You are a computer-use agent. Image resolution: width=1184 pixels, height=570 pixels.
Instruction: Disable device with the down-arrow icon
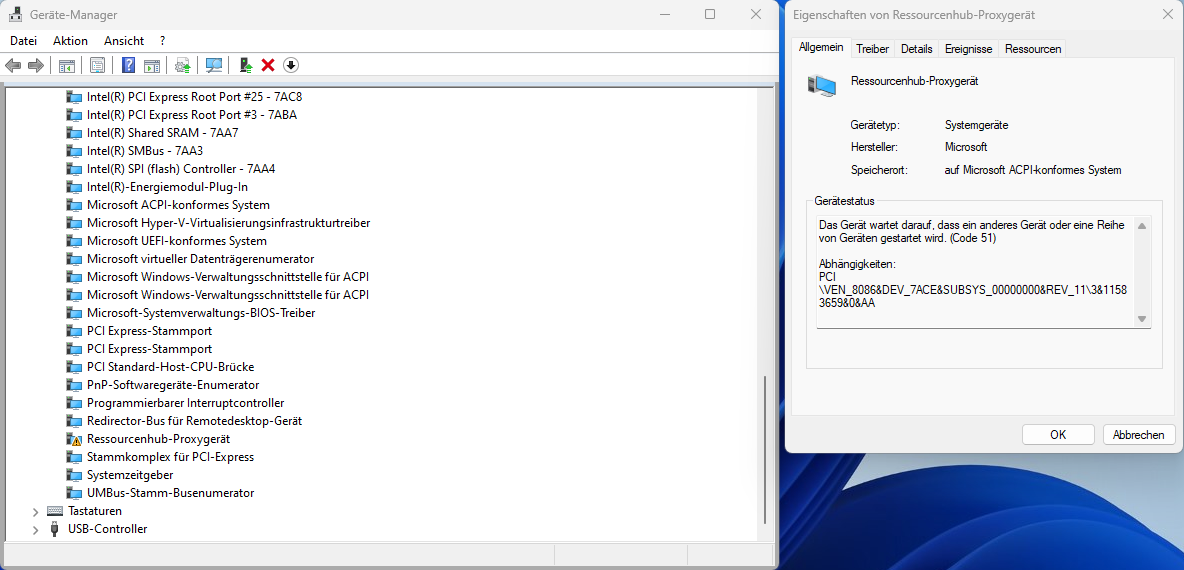pos(291,66)
